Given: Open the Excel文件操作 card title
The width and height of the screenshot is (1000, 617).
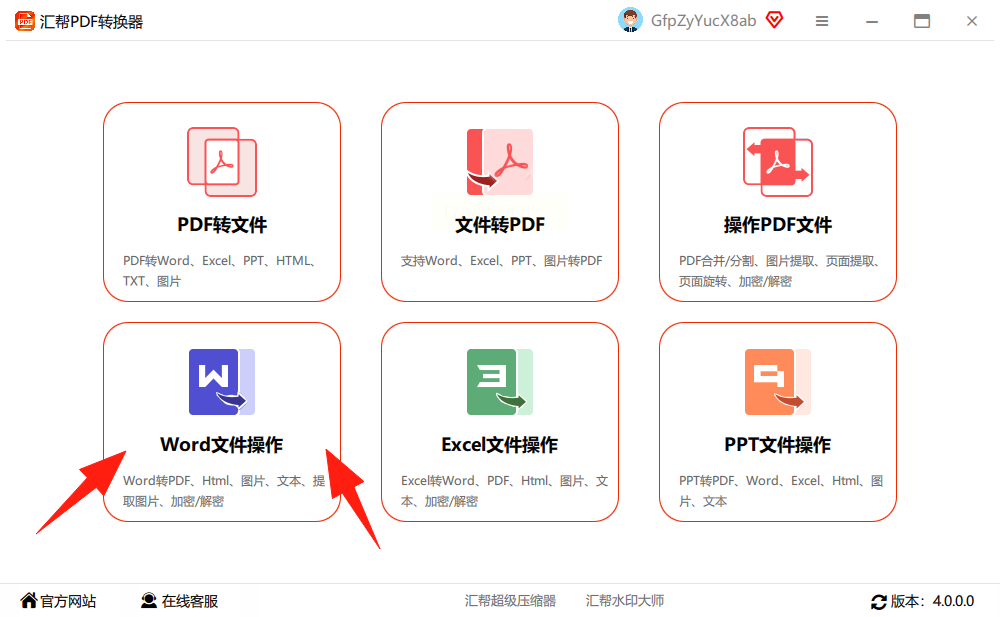Looking at the screenshot, I should pos(500,445).
